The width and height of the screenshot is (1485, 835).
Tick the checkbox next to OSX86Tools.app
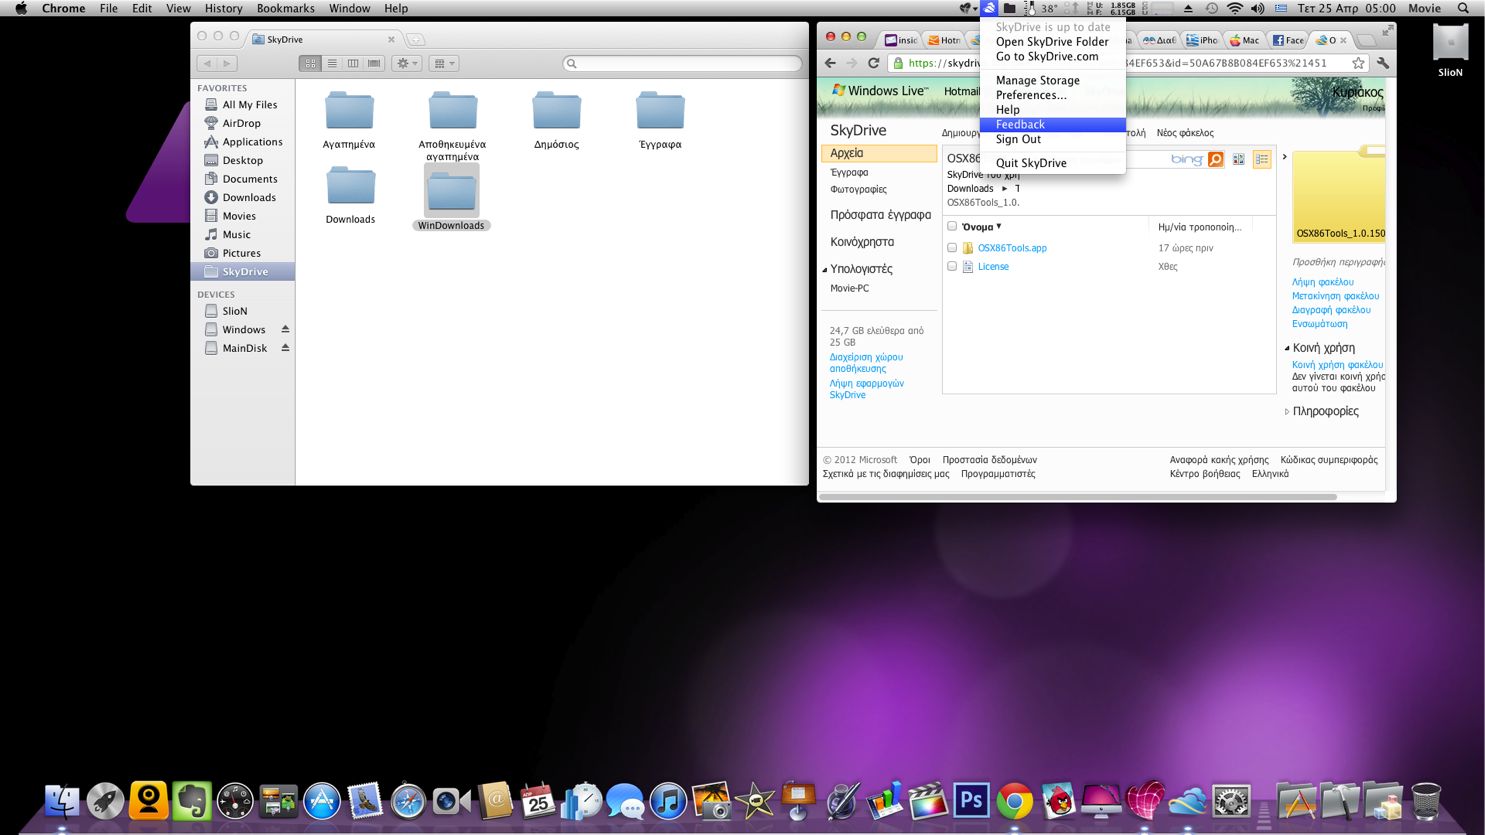(x=952, y=247)
